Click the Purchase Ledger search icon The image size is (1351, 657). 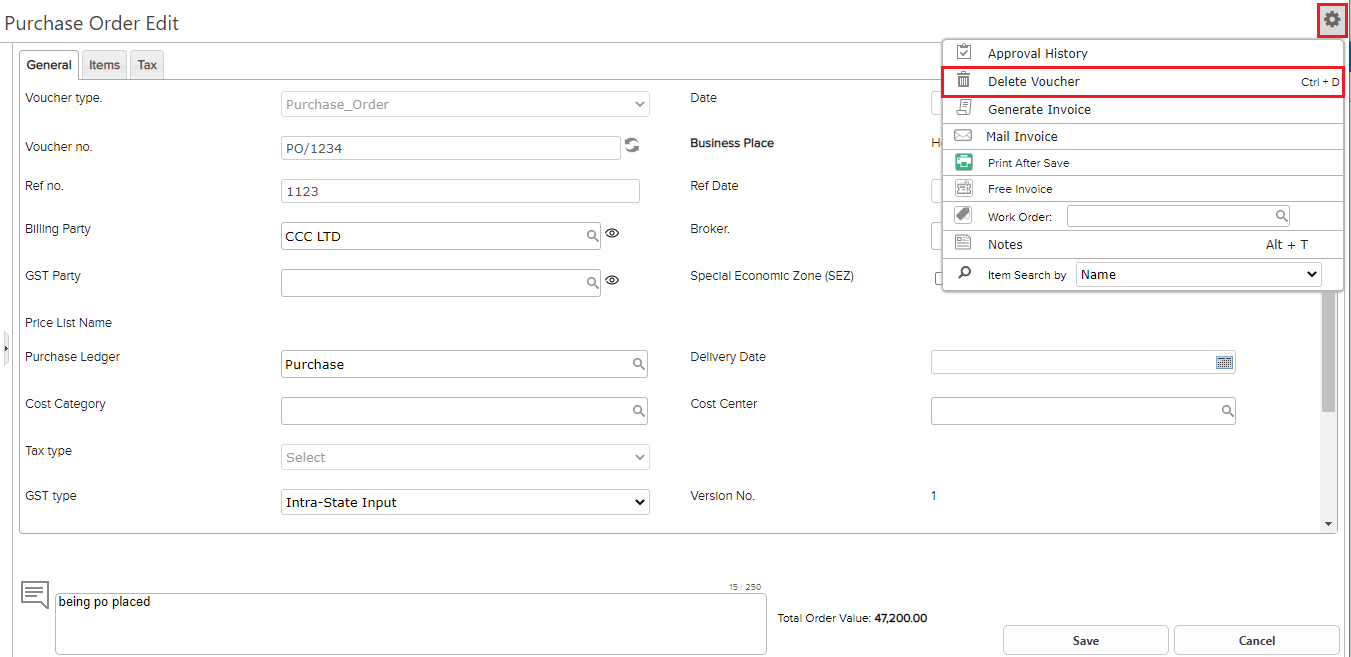click(638, 364)
